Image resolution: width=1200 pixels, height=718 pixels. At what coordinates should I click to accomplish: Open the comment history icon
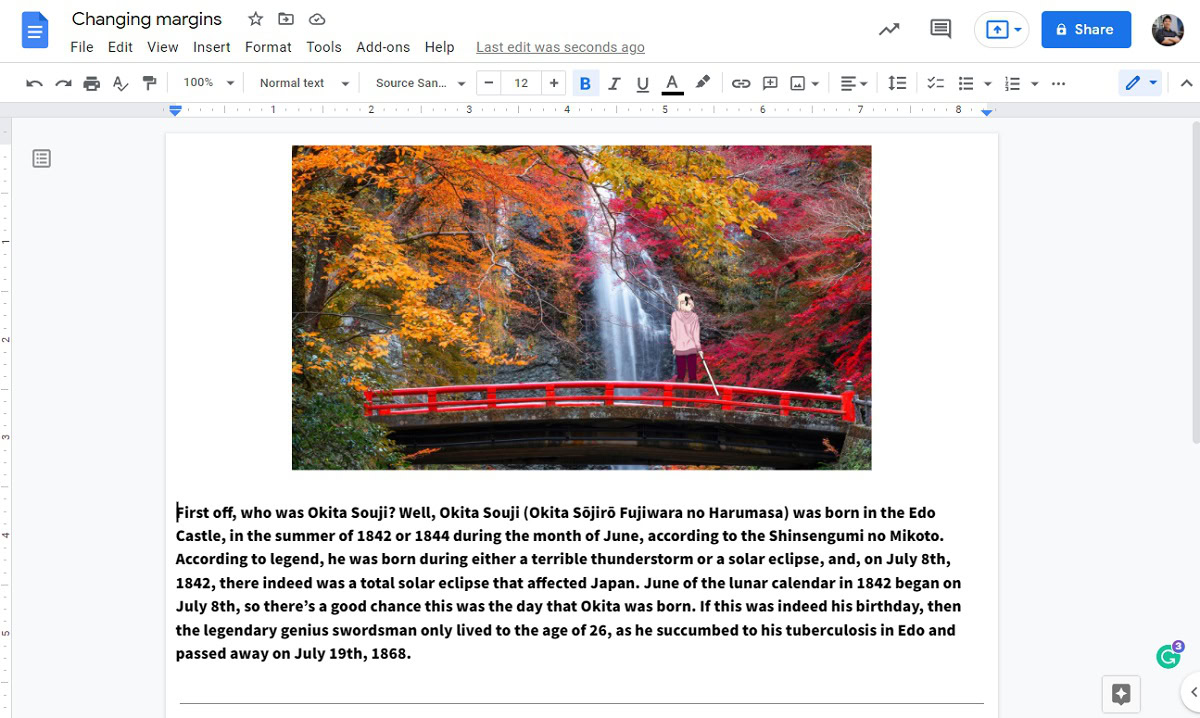tap(940, 29)
